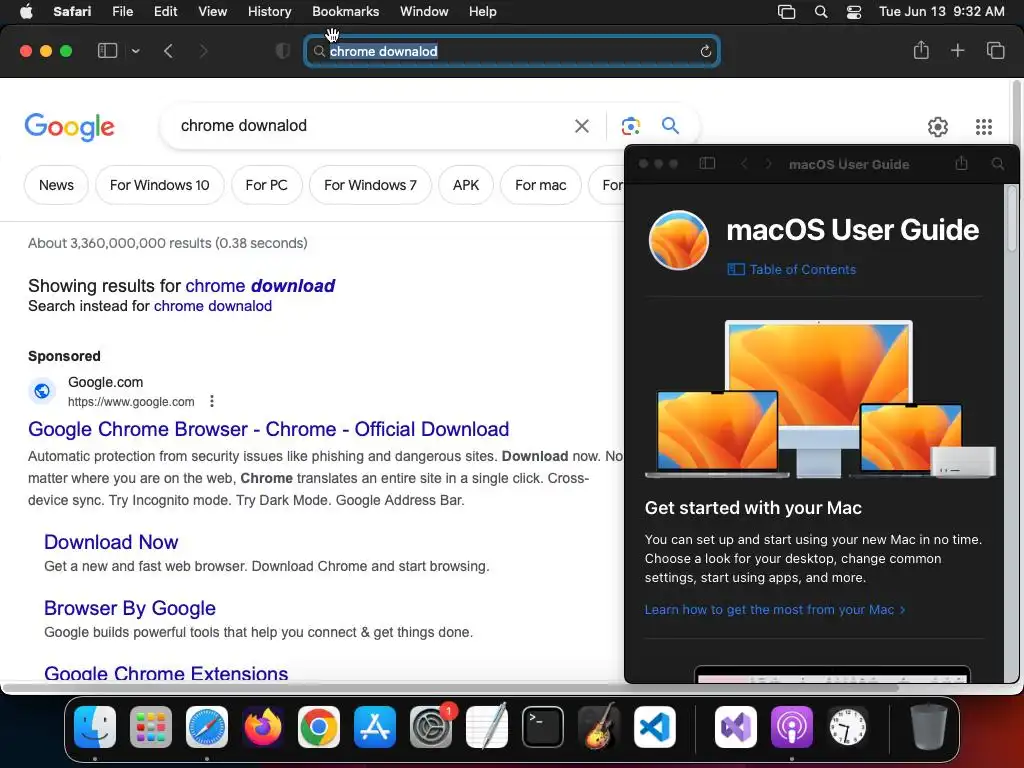This screenshot has width=1024, height=768.
Task: Focus the Google search input field
Action: tap(372, 125)
